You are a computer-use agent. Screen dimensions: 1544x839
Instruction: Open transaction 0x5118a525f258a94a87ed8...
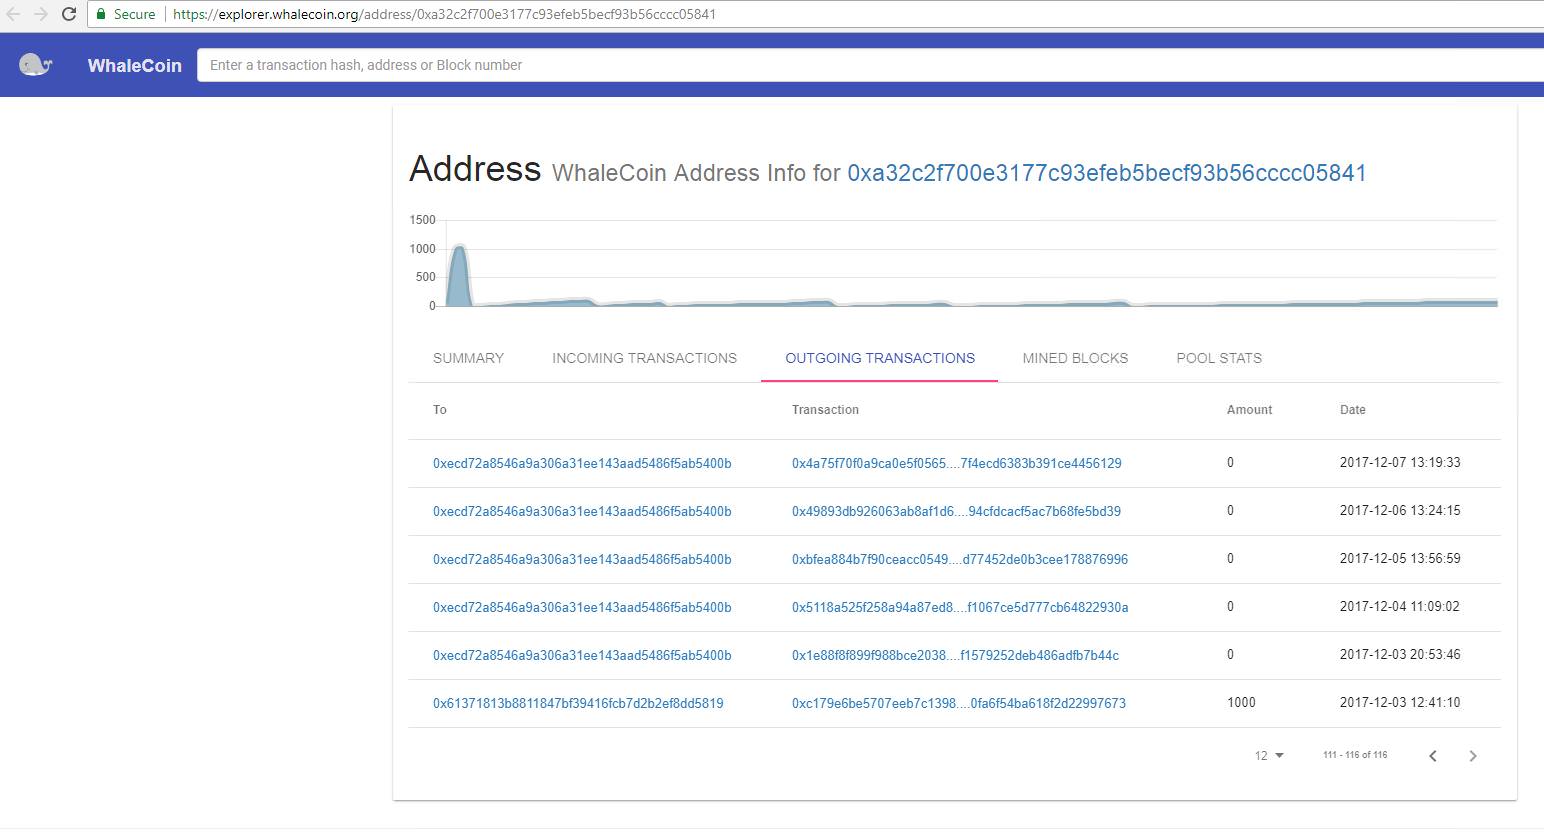[960, 607]
